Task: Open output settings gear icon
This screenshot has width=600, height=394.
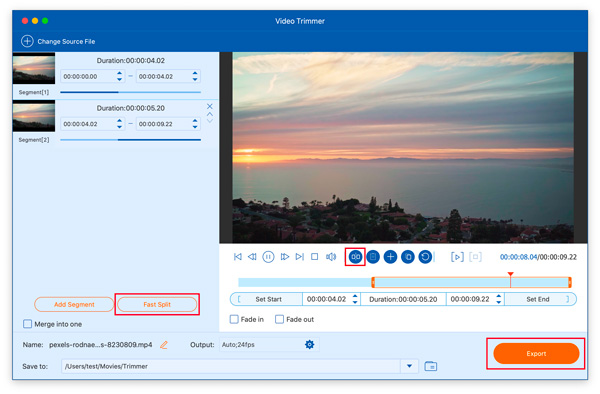Action: (310, 345)
